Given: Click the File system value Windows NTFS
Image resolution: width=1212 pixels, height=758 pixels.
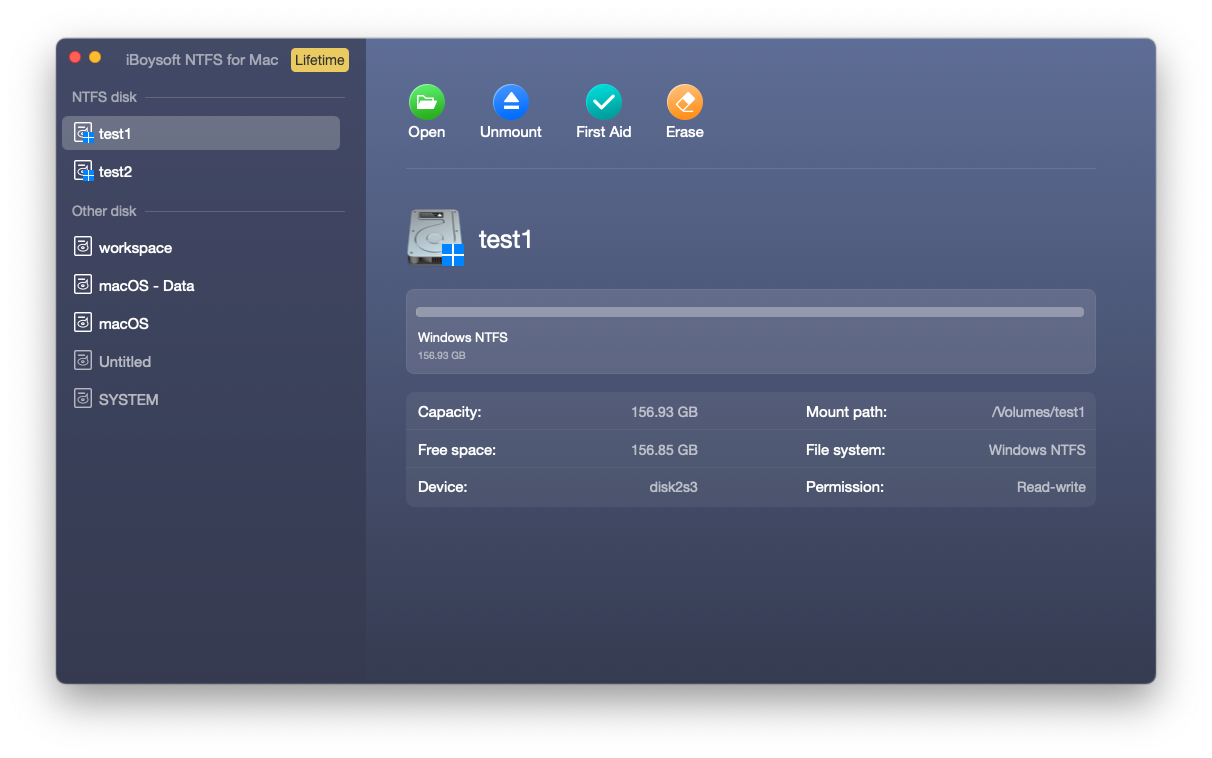Looking at the screenshot, I should (x=1037, y=450).
